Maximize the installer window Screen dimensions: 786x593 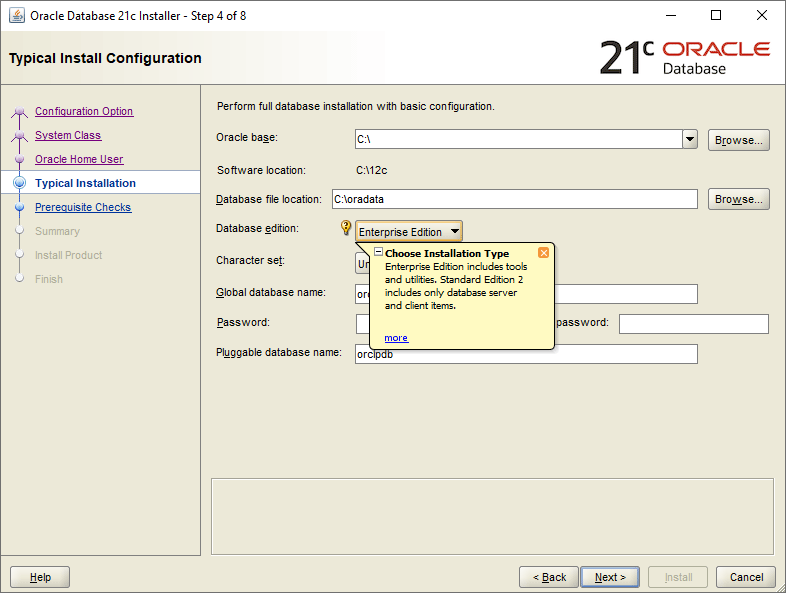tap(716, 16)
